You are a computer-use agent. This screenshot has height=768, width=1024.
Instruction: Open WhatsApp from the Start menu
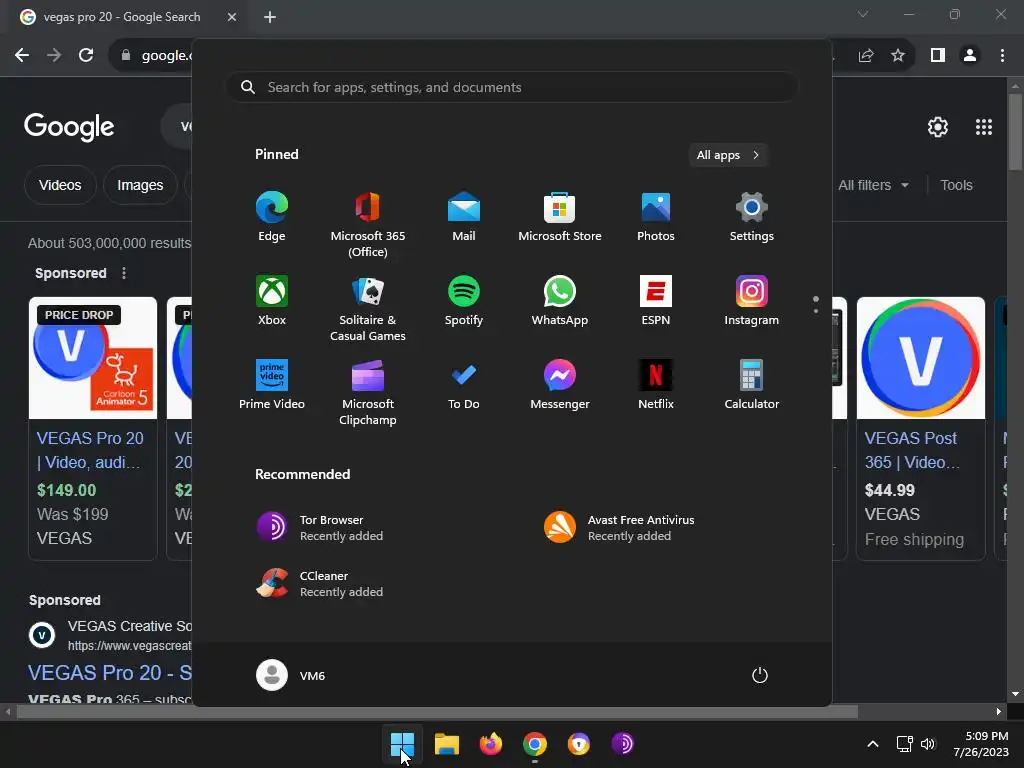(x=560, y=300)
